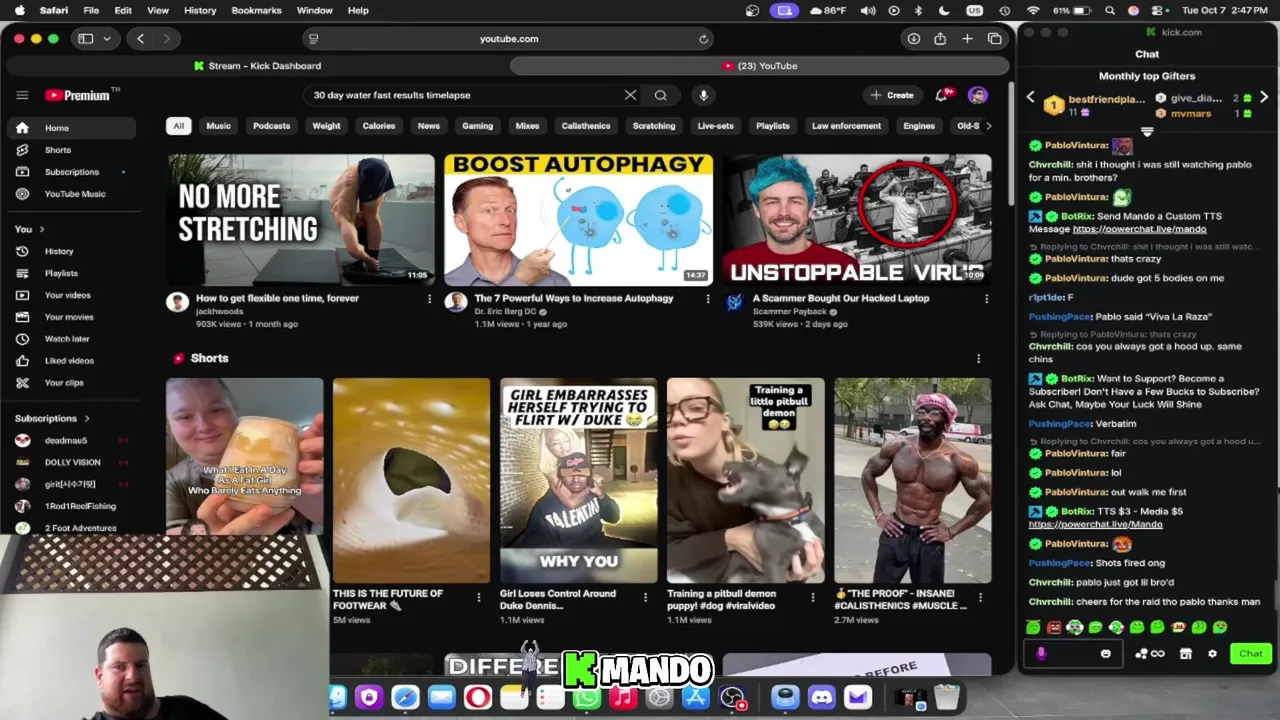
Task: Open Discord from the Dock
Action: [x=821, y=697]
